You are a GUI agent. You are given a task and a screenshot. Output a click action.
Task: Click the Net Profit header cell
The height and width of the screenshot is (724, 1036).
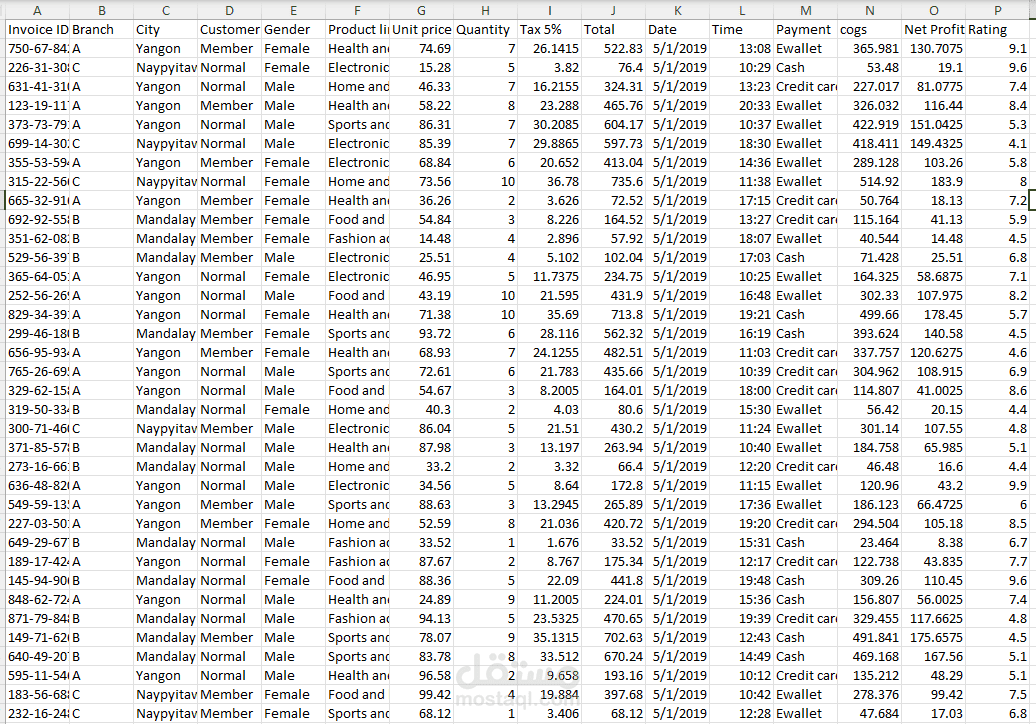click(x=934, y=30)
